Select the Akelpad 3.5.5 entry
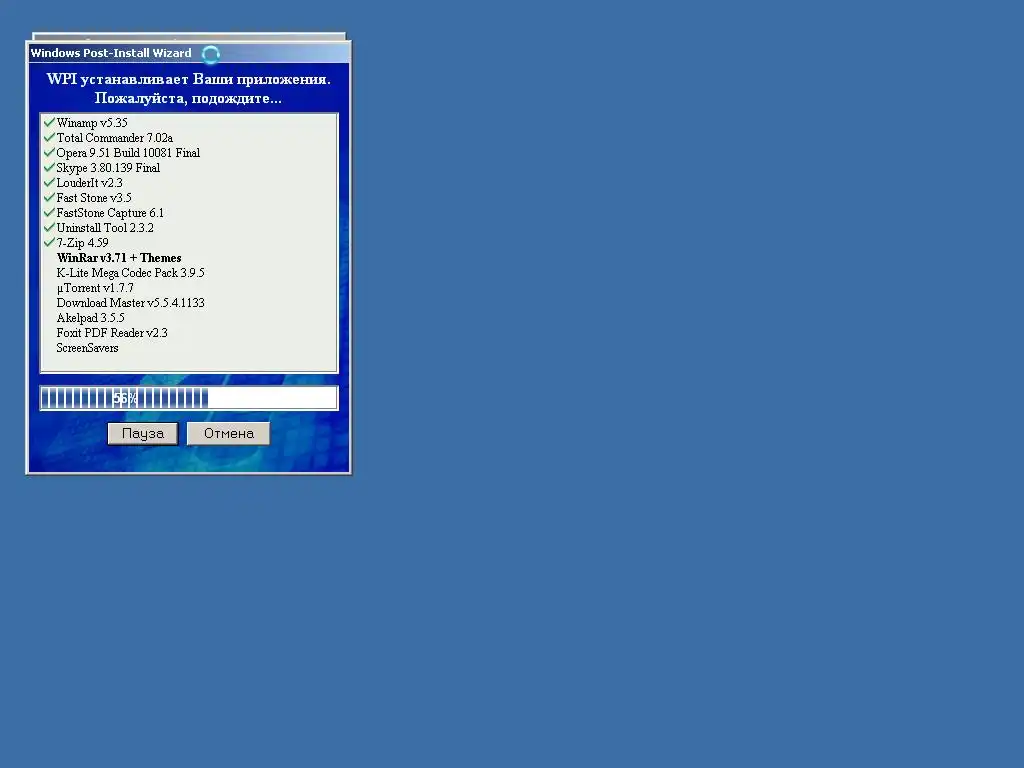Screen dimensions: 1024x768 pyautogui.click(x=91, y=318)
